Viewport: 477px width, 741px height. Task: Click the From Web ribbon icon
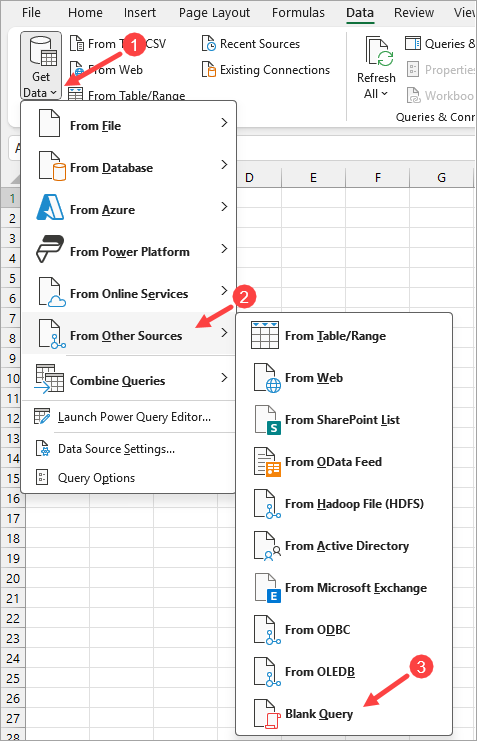tap(77, 69)
